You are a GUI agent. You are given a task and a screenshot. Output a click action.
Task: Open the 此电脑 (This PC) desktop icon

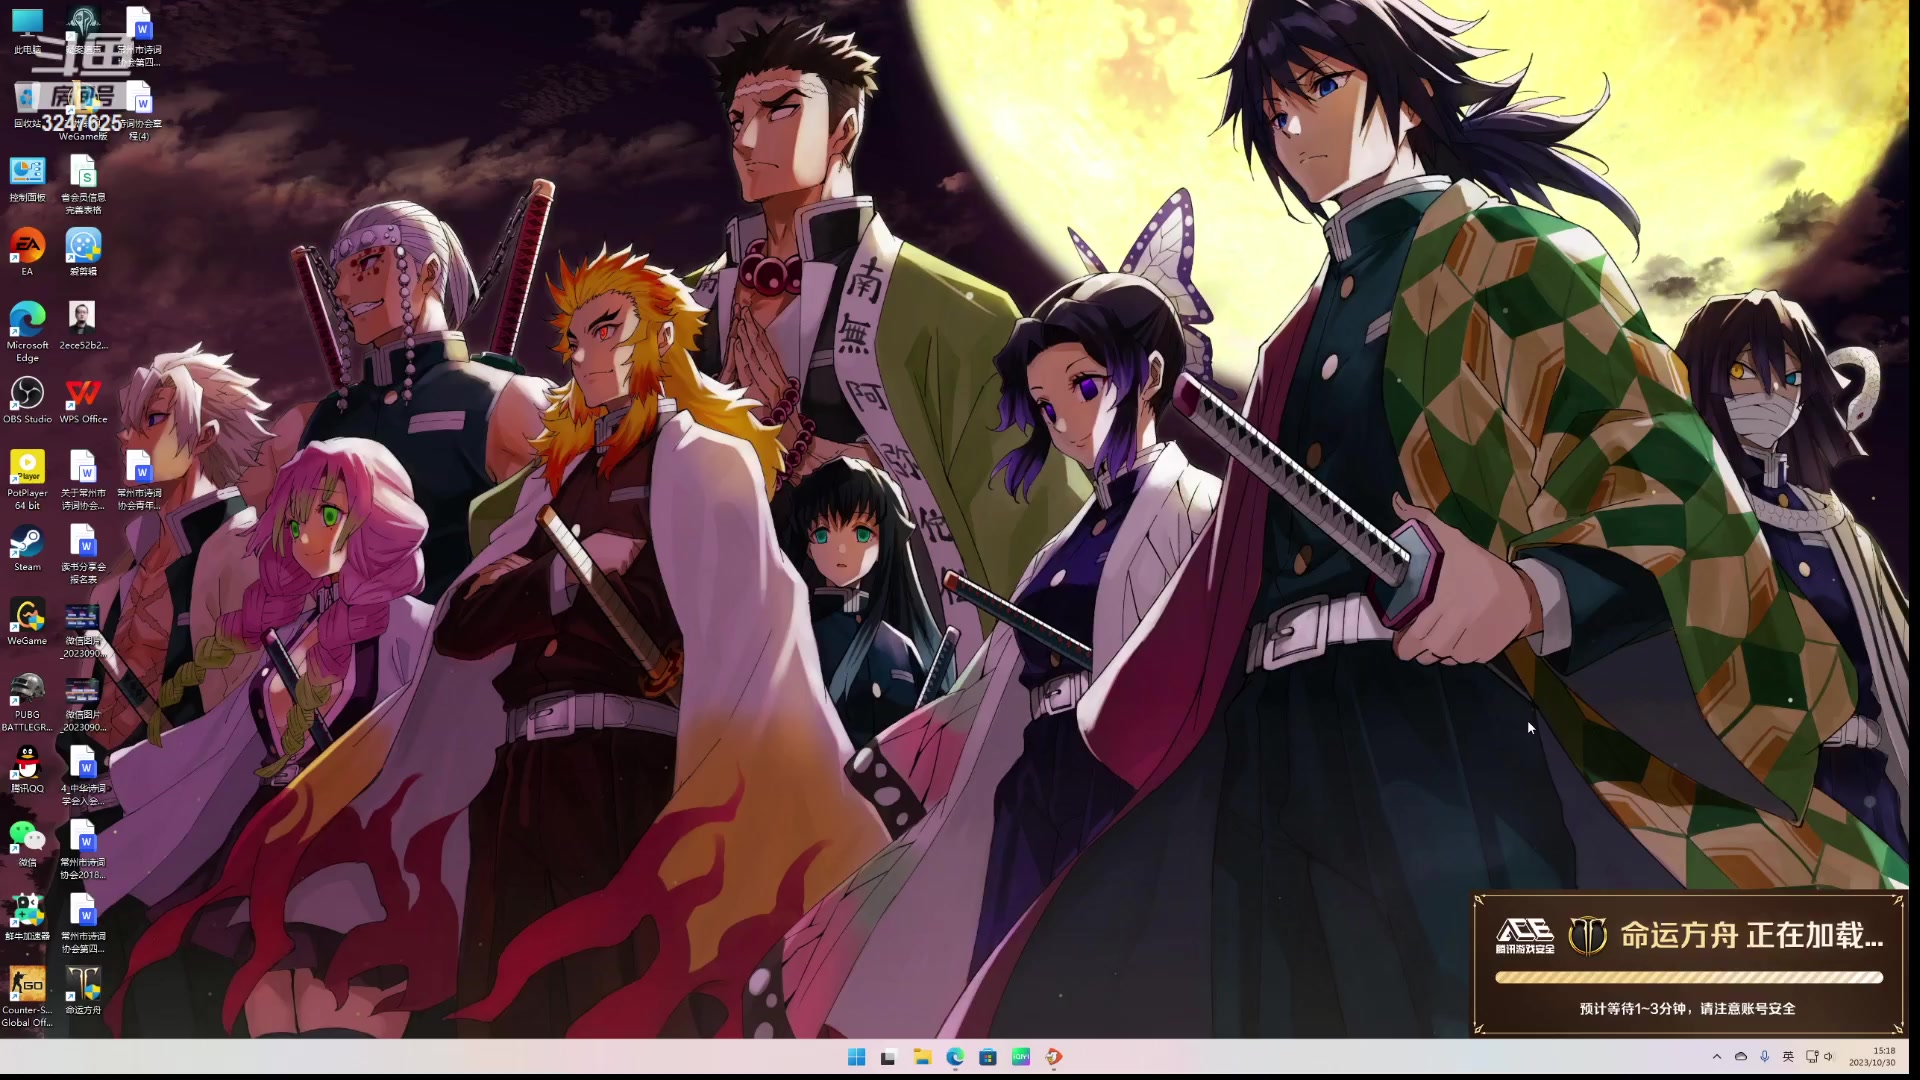tap(27, 30)
